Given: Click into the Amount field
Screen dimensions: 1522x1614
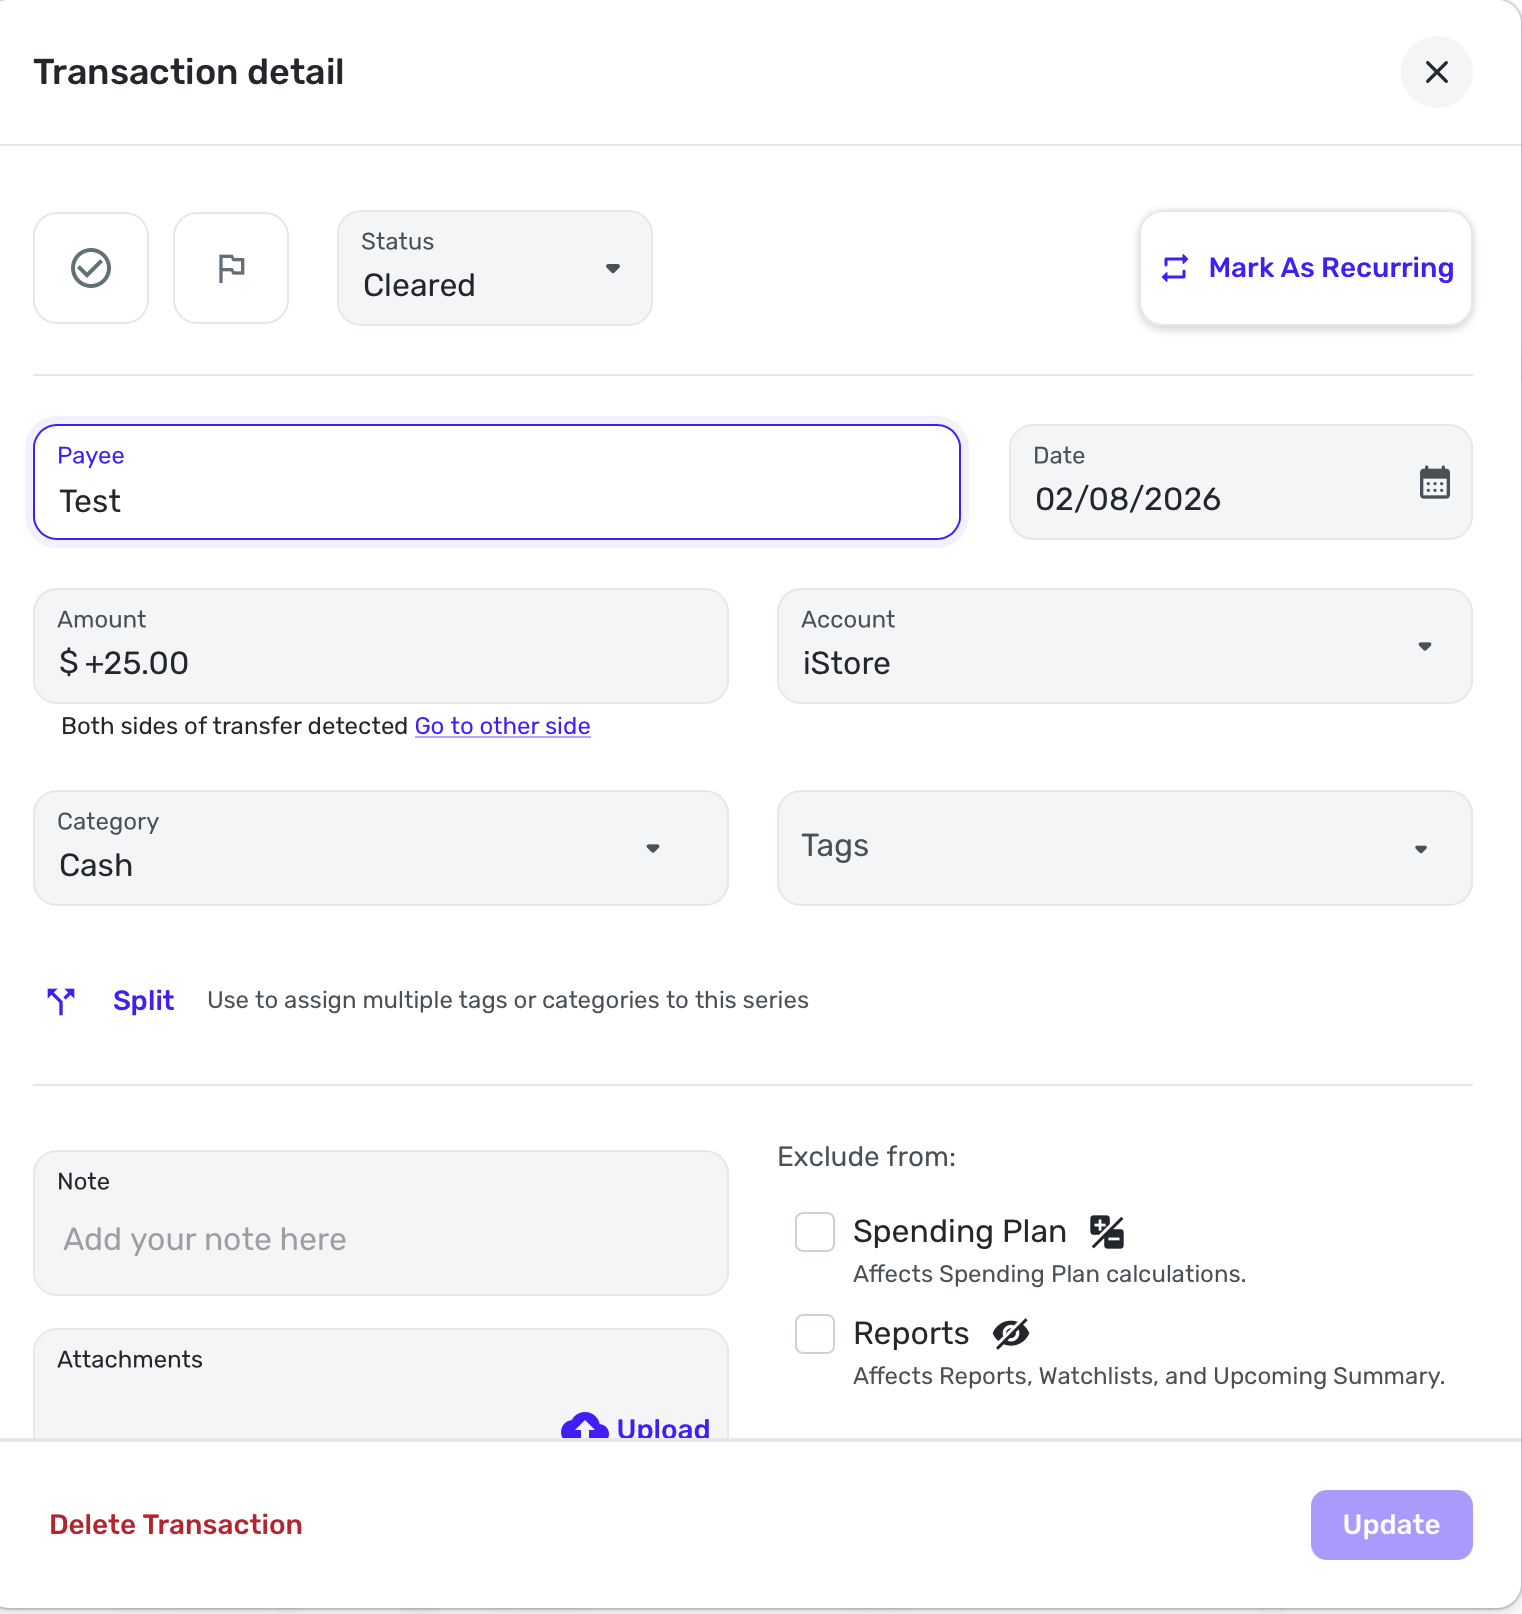Looking at the screenshot, I should click(x=380, y=662).
